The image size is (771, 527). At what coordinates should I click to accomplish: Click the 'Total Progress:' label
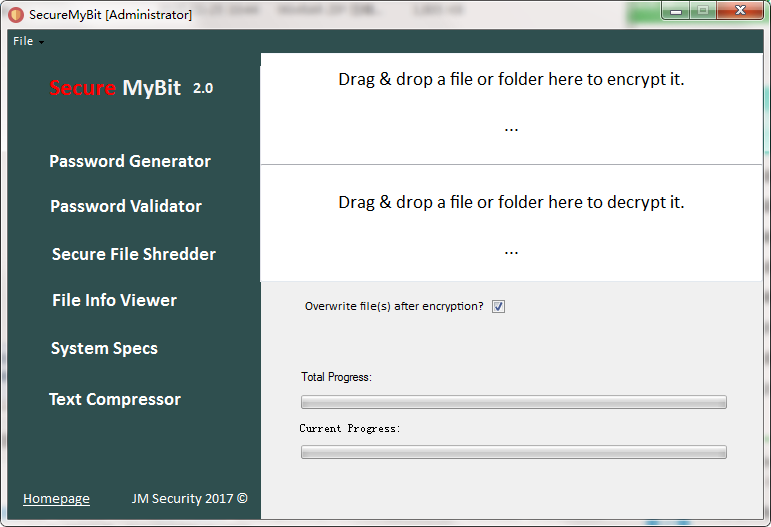pyautogui.click(x=336, y=377)
